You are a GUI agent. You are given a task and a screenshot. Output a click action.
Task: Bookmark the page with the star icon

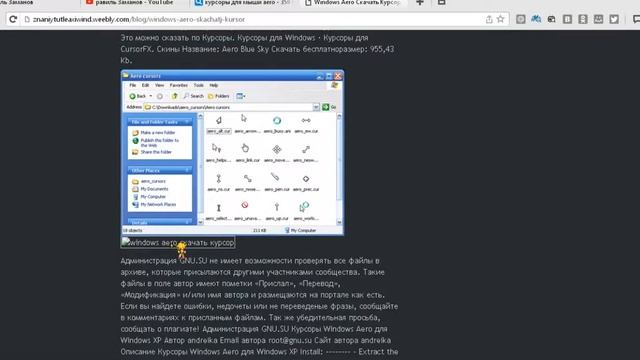[x=500, y=19]
